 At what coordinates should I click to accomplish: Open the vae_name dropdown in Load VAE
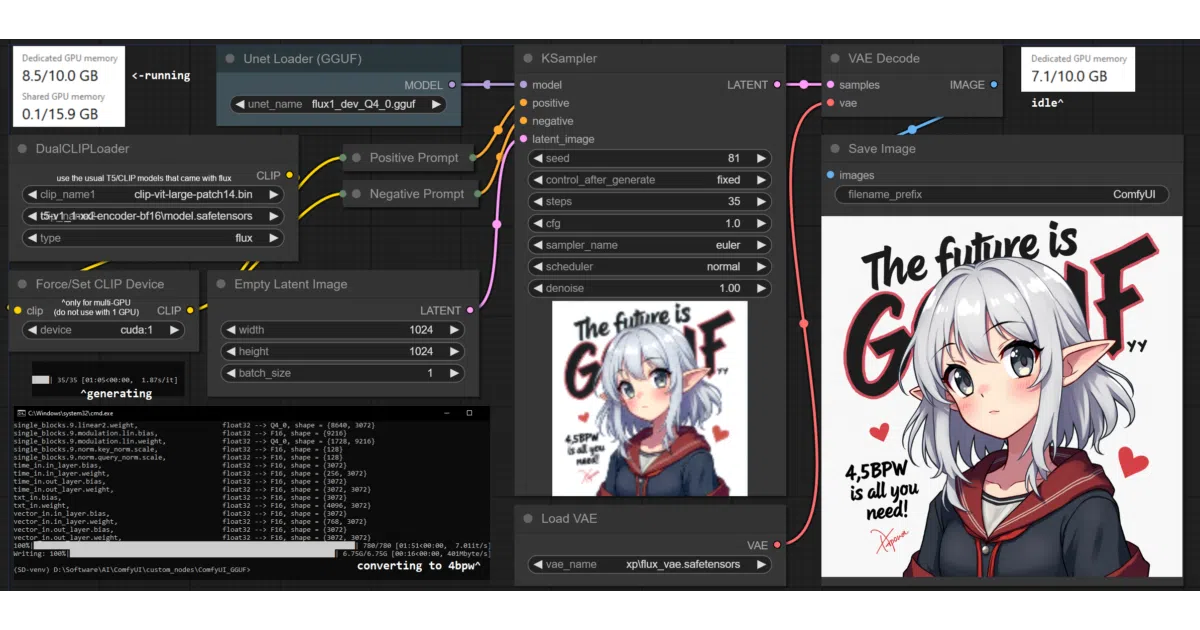tap(650, 564)
